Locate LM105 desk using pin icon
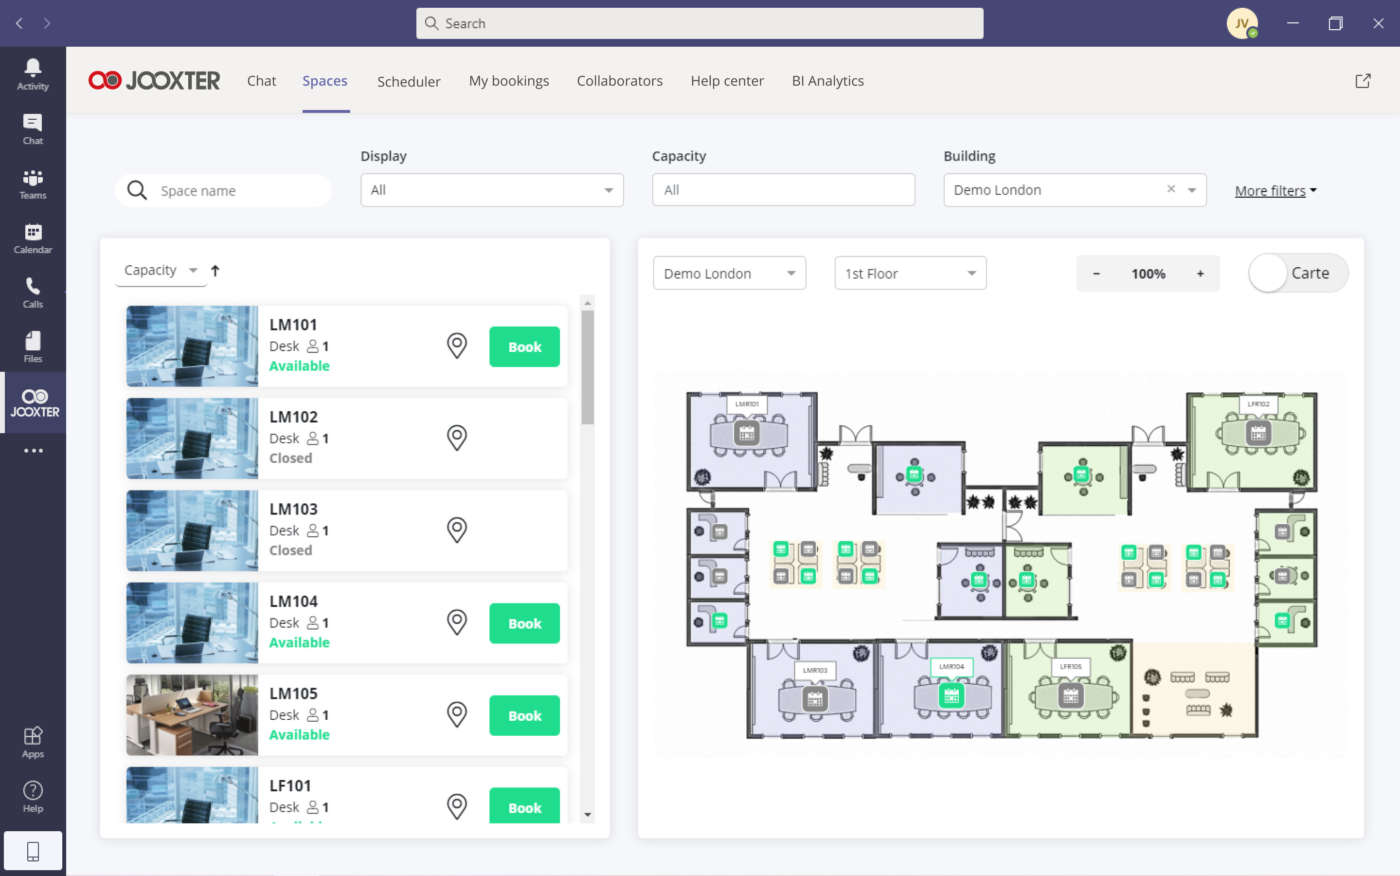This screenshot has height=876, width=1400. click(456, 715)
